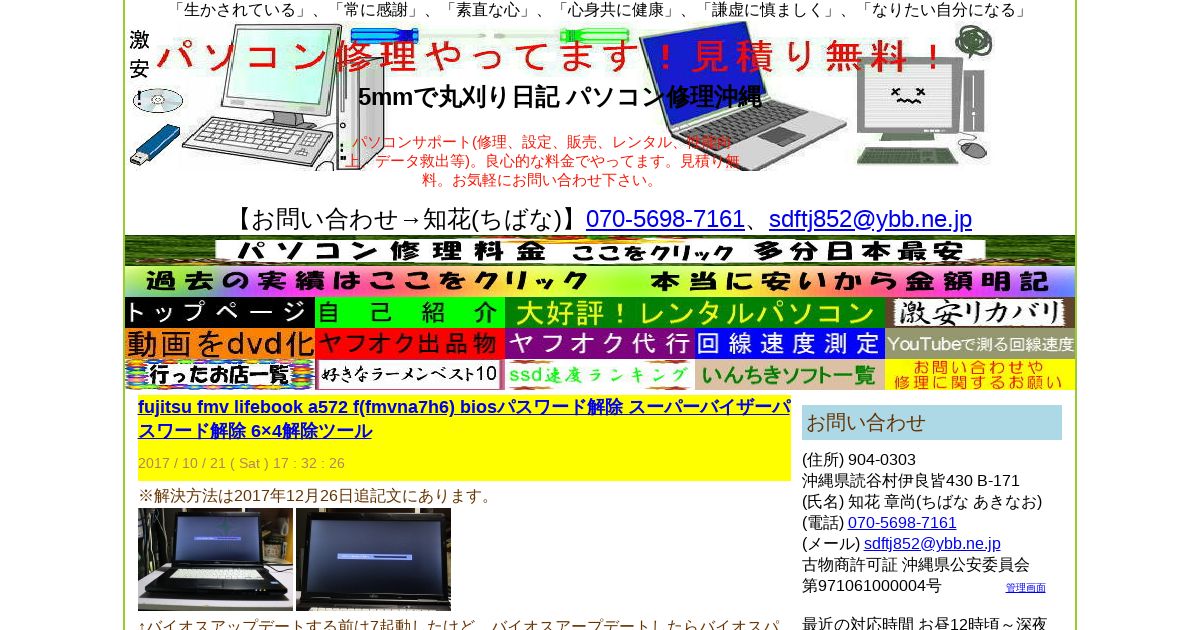Click the パソコン修理やってます headline banner

[x=550, y=56]
